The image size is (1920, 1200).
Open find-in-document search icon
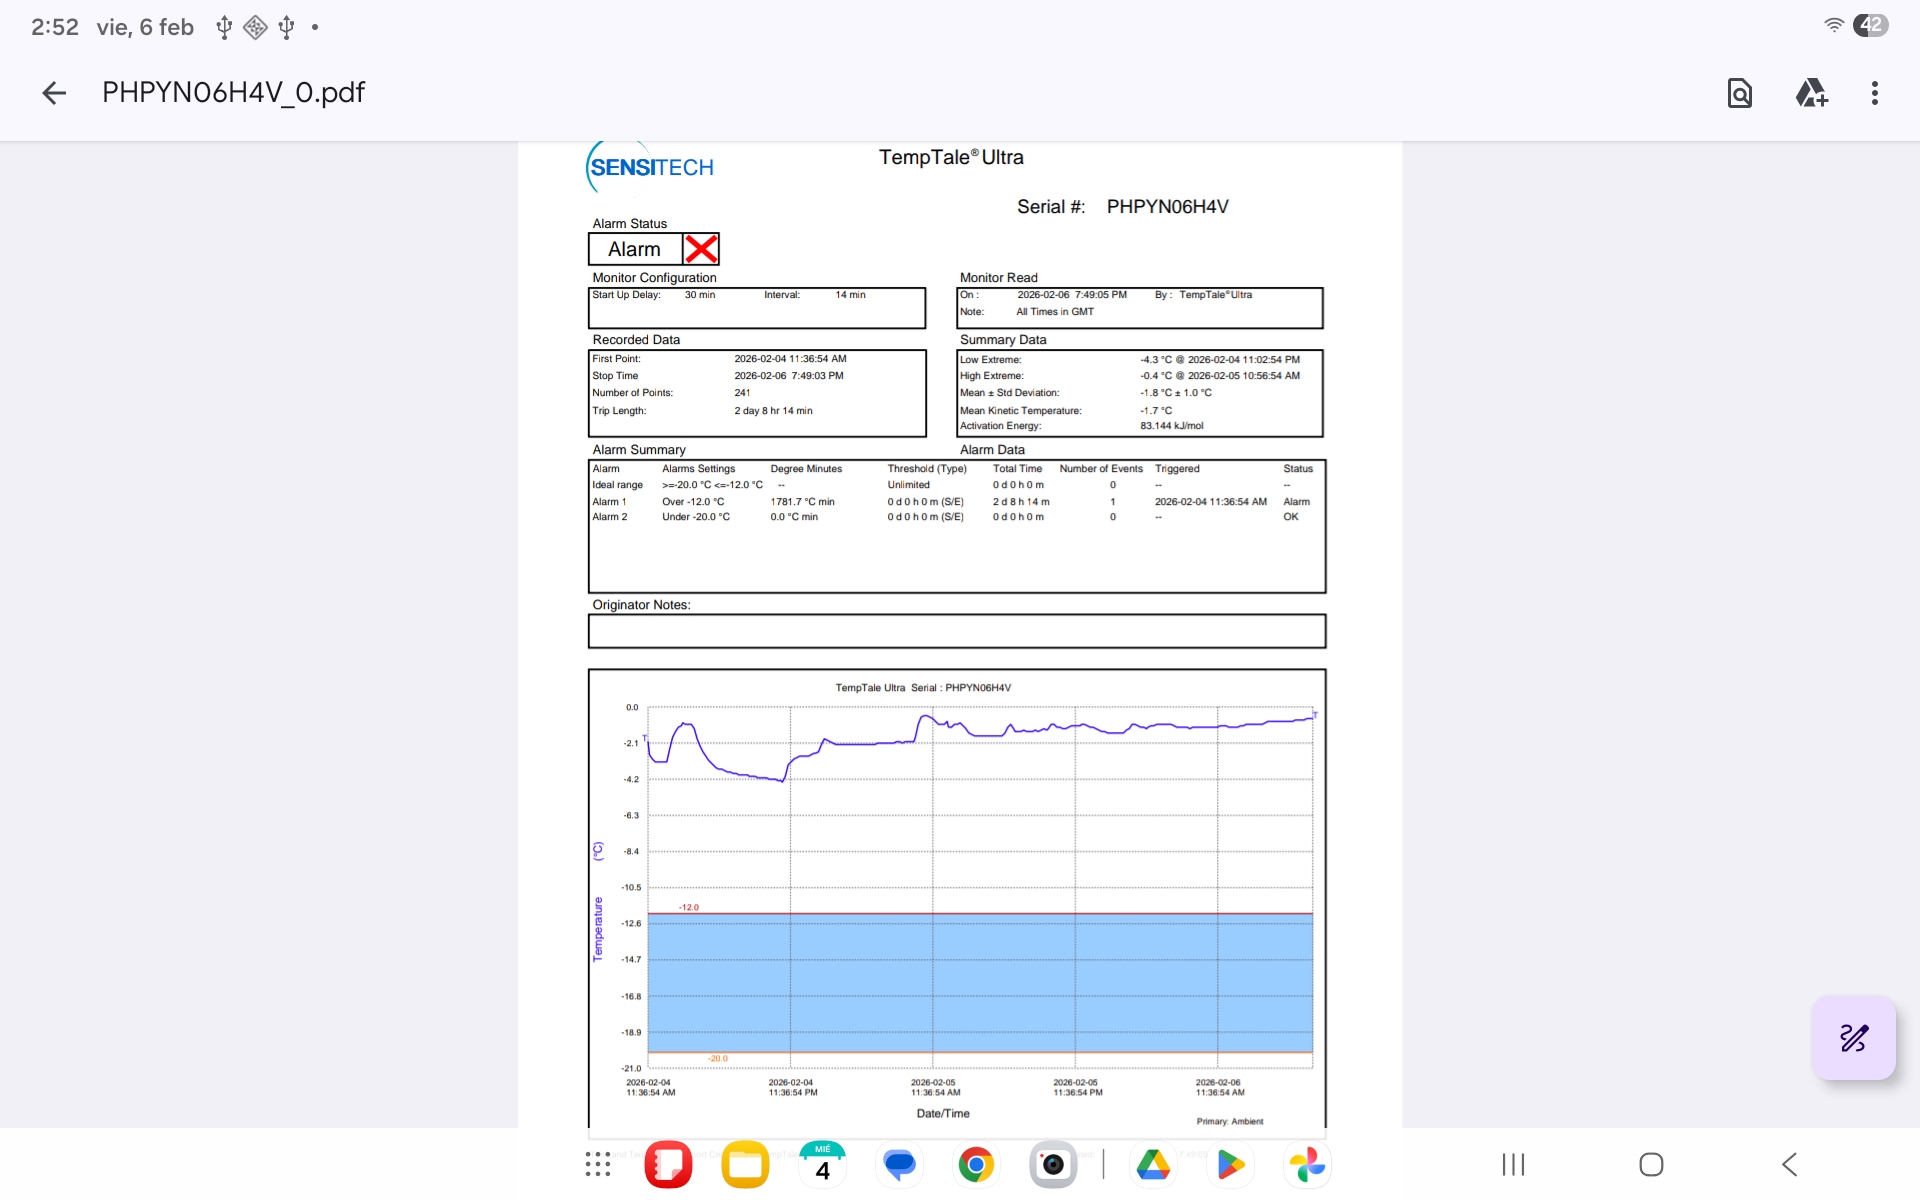[x=1739, y=93]
